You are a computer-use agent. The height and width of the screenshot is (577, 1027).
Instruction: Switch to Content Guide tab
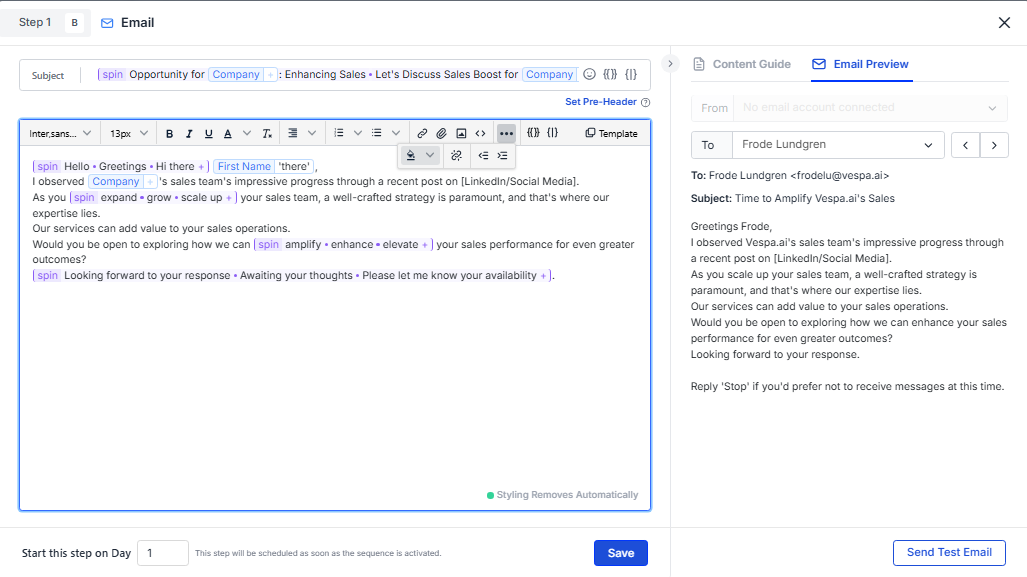[742, 64]
